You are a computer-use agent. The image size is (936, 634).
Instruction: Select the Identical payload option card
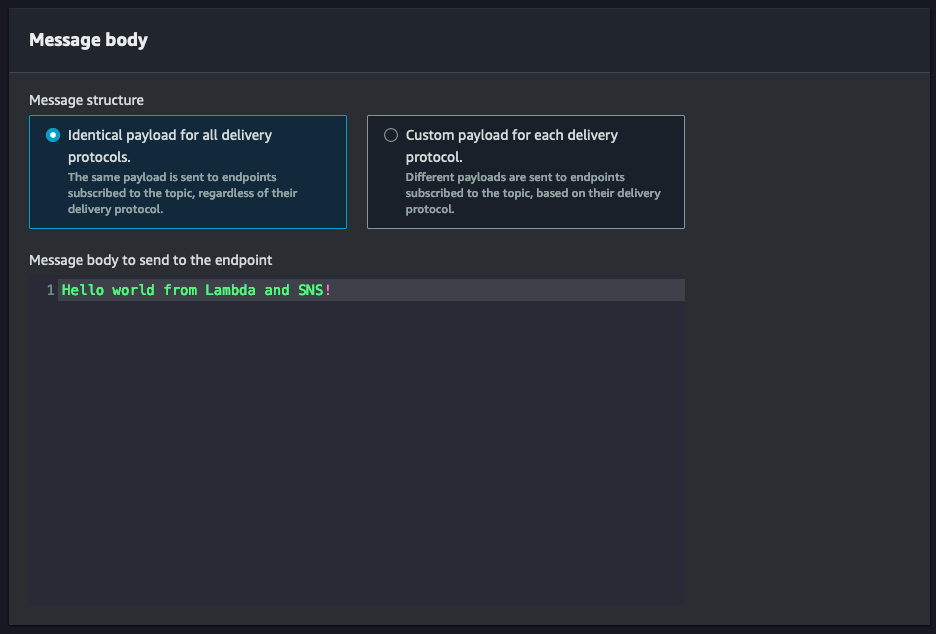[x=188, y=172]
